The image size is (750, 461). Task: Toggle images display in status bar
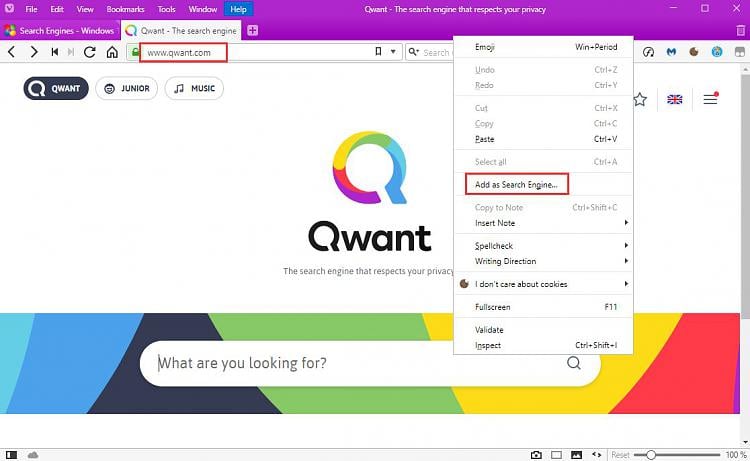pos(576,455)
